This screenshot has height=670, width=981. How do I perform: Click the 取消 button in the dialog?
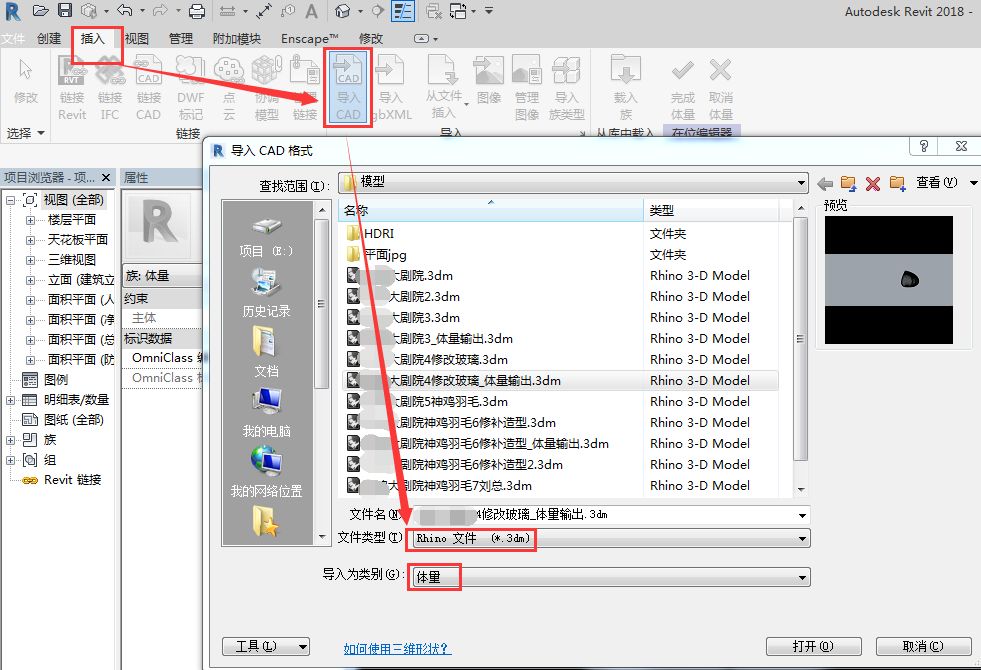pos(923,646)
